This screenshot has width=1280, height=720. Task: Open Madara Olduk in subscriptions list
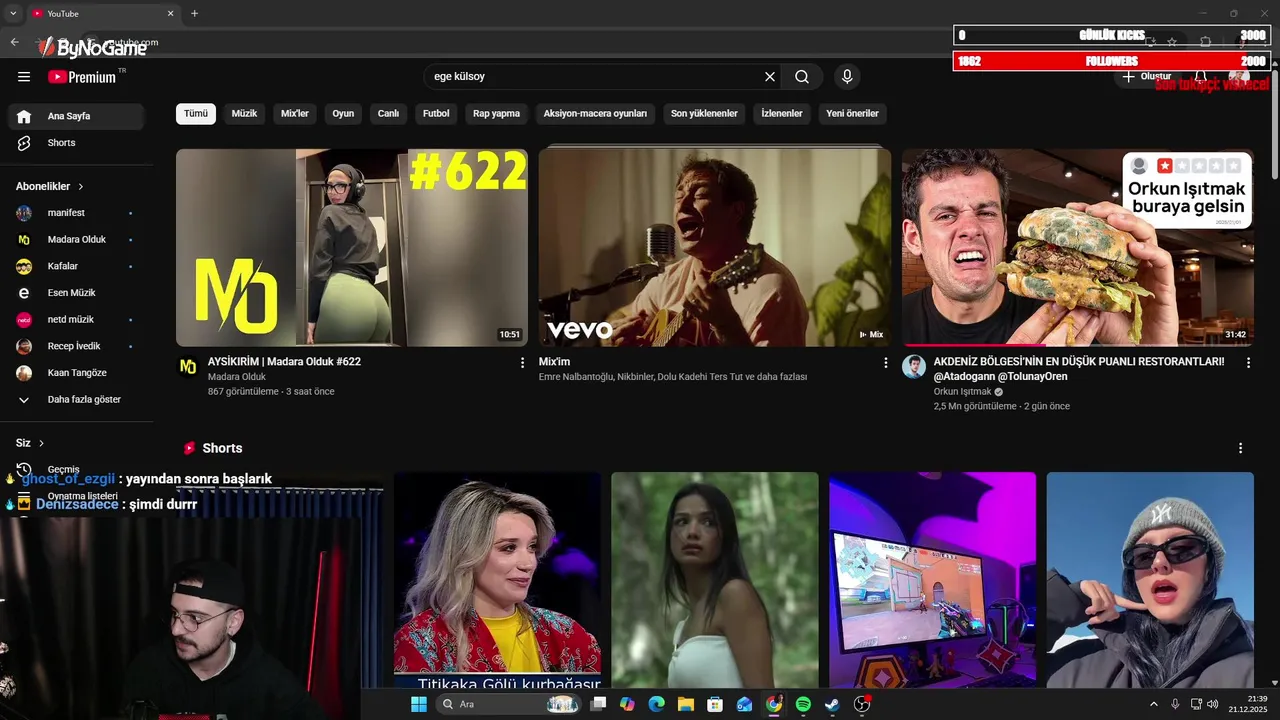pyautogui.click(x=76, y=240)
